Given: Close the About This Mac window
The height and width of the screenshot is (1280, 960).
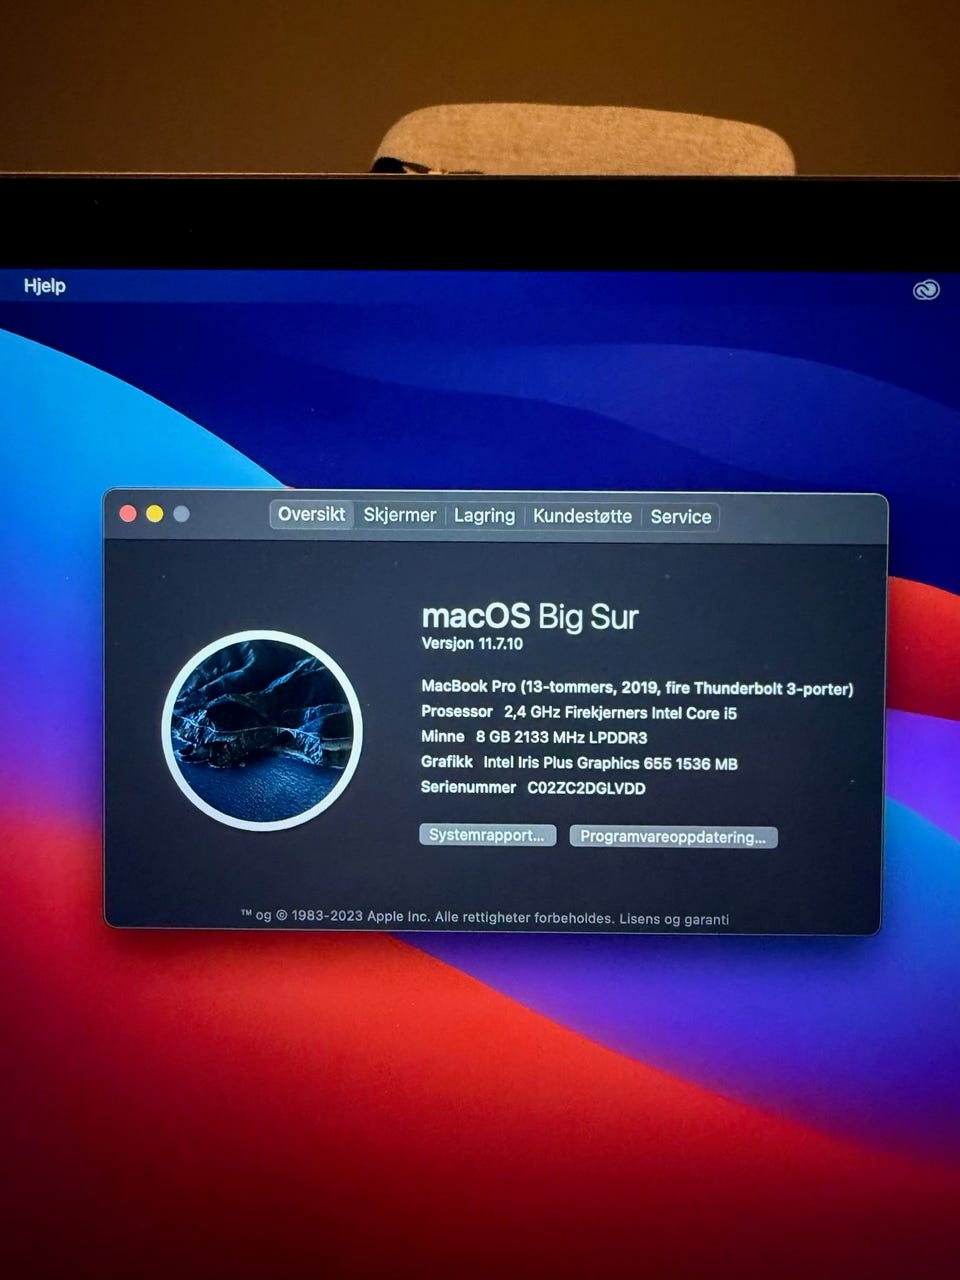Looking at the screenshot, I should pyautogui.click(x=128, y=514).
